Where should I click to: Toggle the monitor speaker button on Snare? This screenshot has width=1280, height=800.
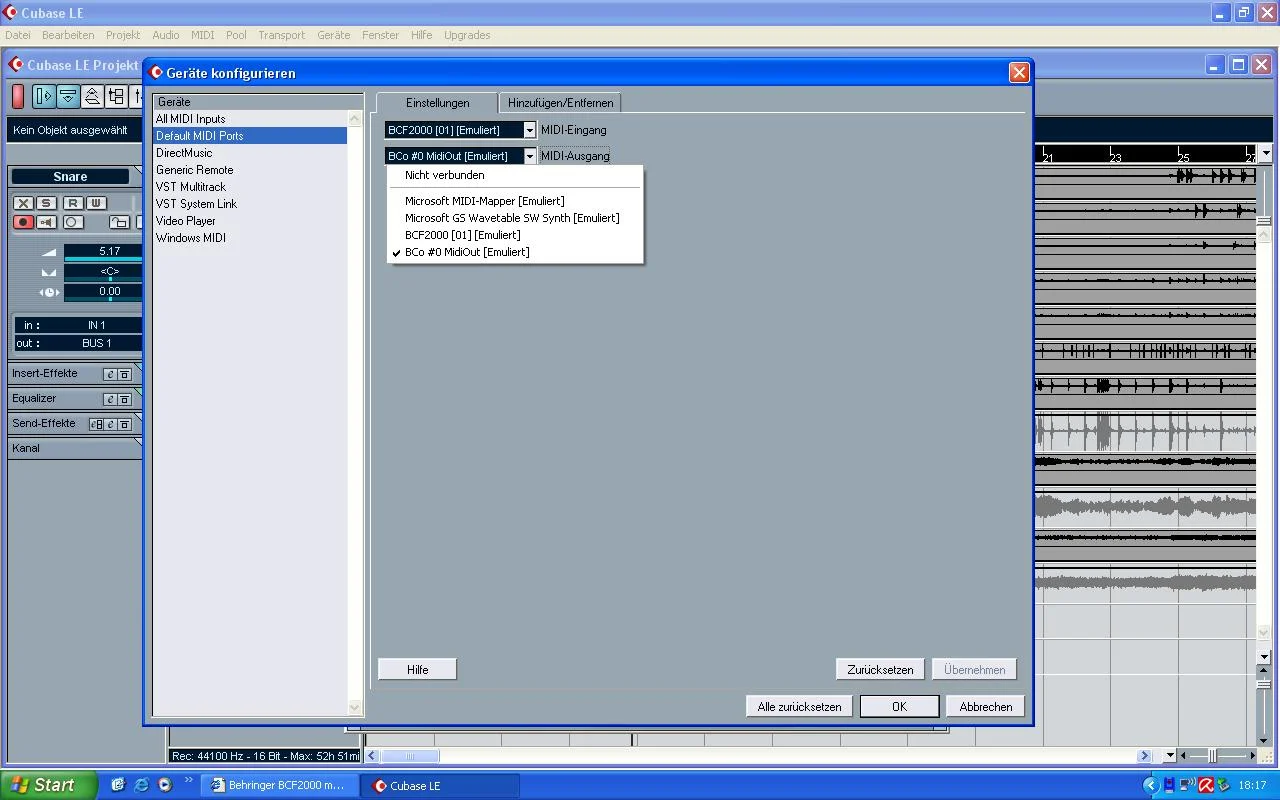point(46,222)
